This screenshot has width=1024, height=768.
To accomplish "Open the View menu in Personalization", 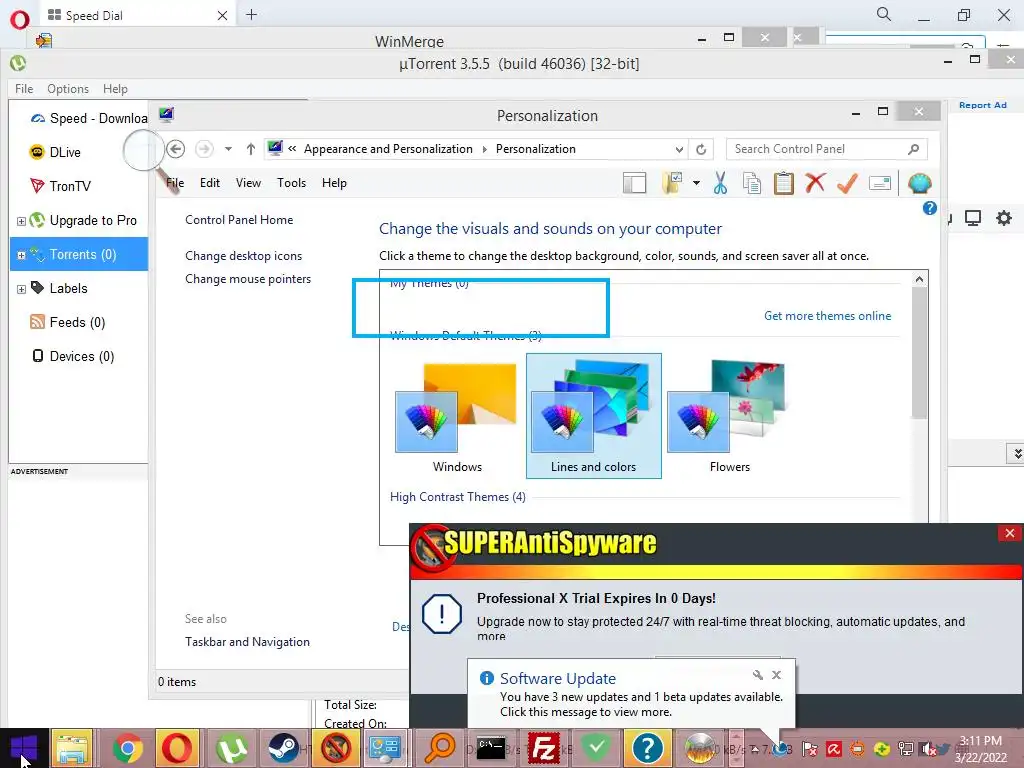I will coord(248,183).
